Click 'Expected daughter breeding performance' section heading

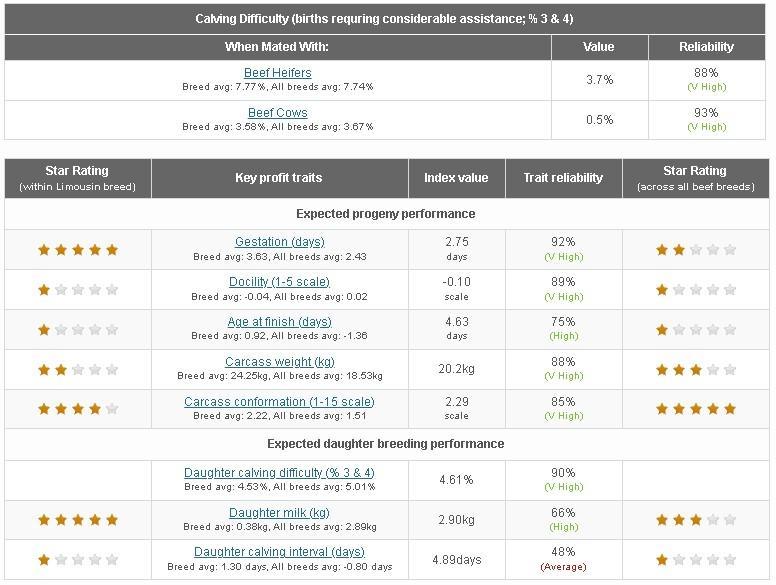(x=386, y=443)
